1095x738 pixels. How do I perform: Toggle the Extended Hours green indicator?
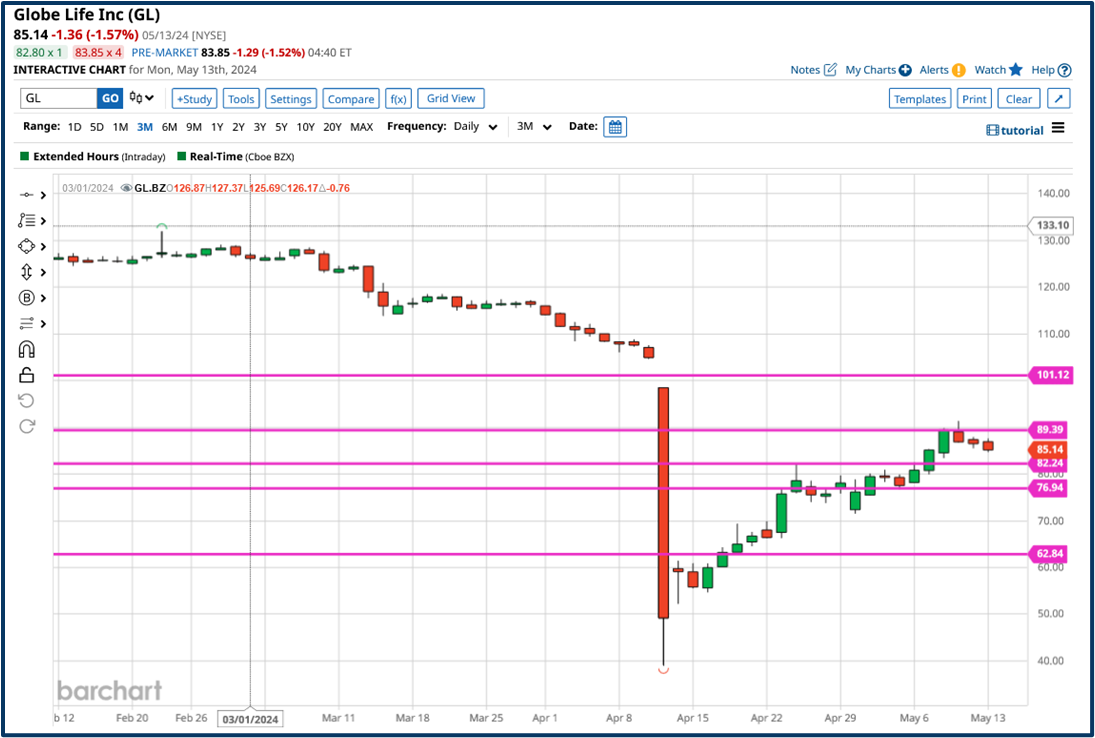pos(25,157)
